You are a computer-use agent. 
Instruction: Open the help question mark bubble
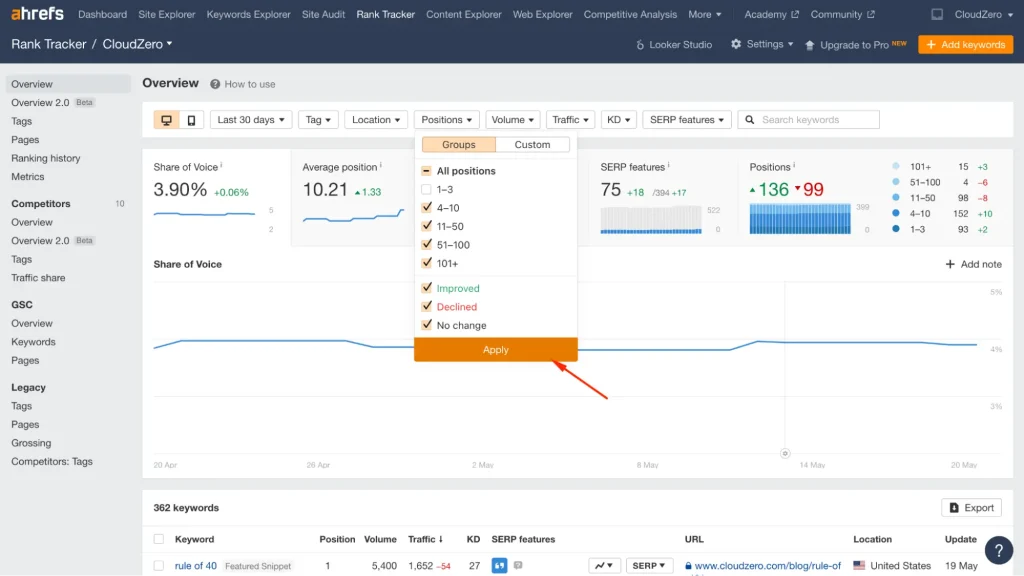coord(998,550)
